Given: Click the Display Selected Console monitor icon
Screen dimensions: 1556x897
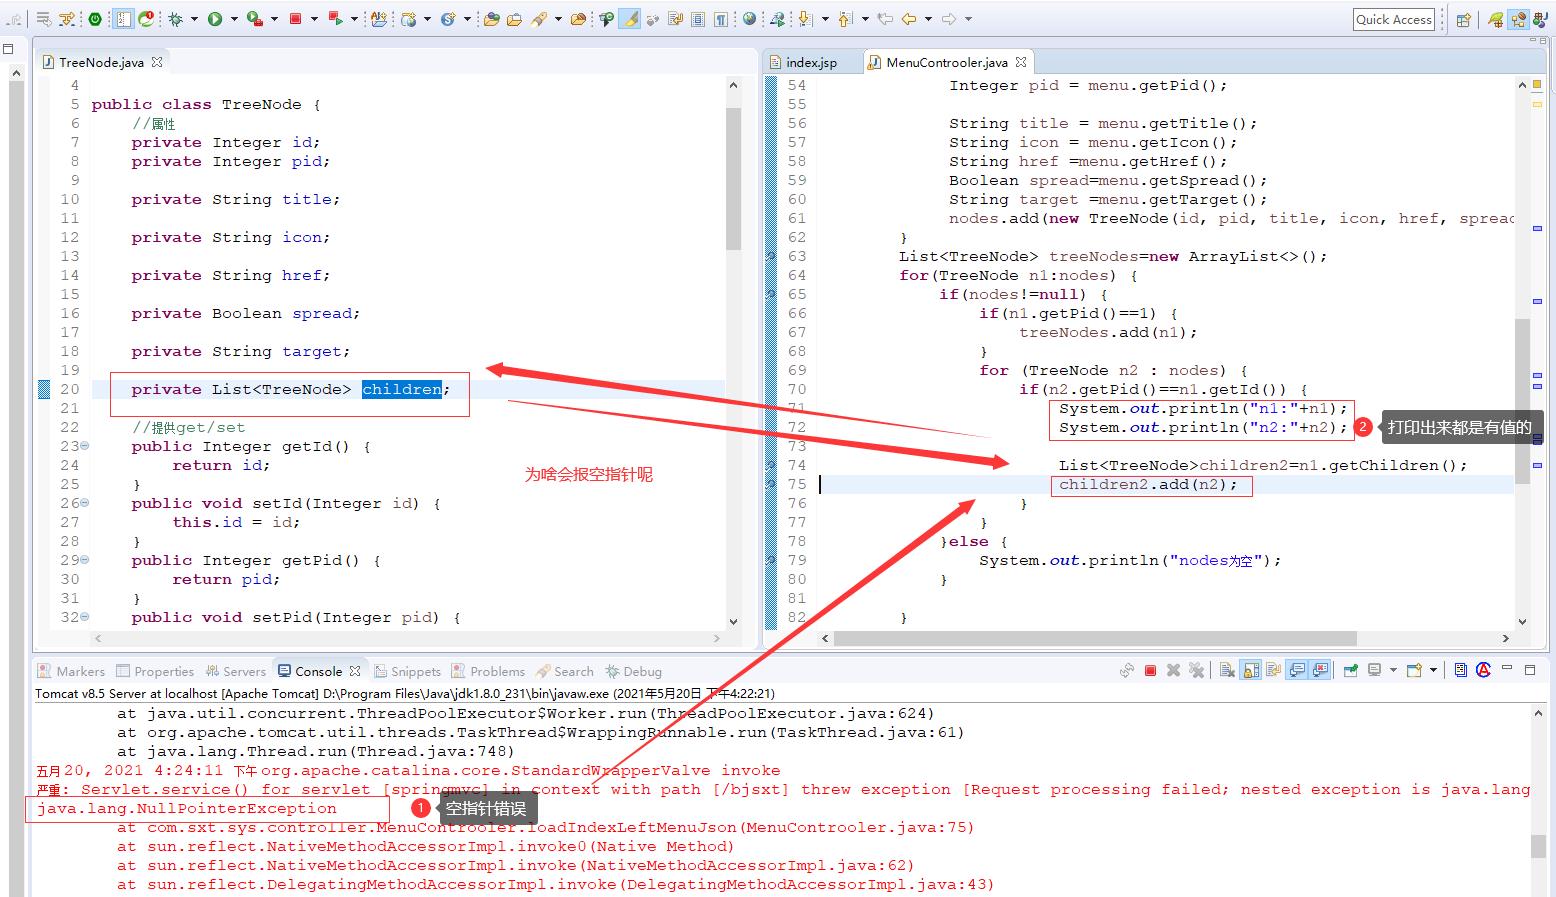Looking at the screenshot, I should (1374, 670).
